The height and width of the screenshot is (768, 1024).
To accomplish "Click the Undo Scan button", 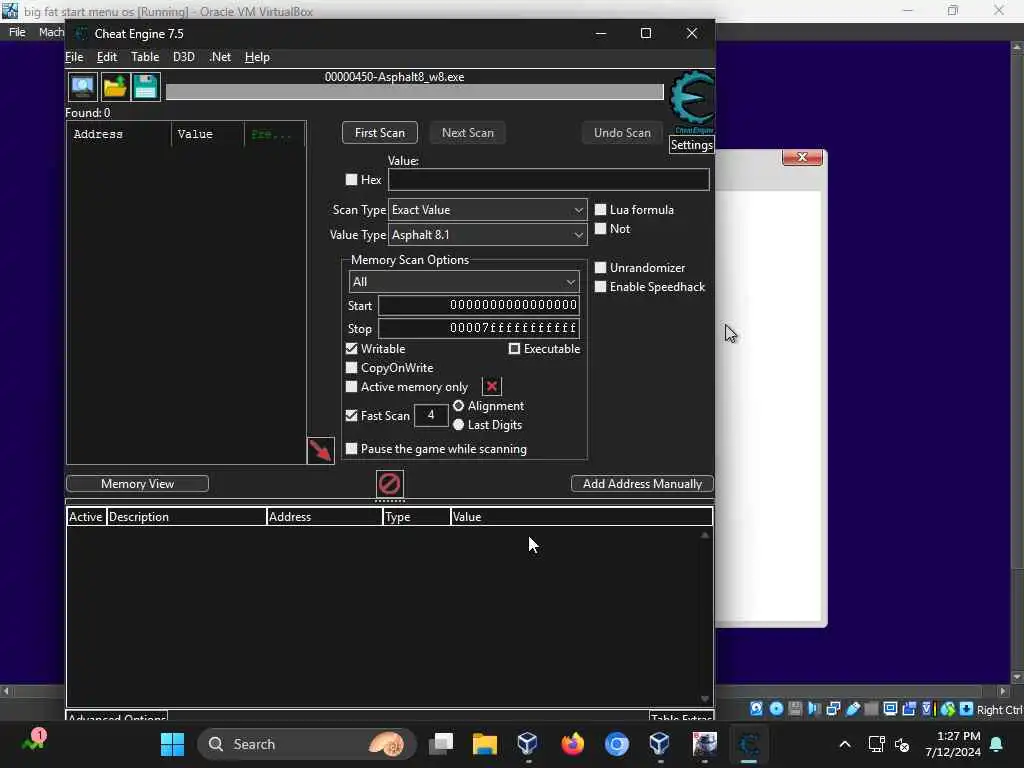I will pos(622,133).
